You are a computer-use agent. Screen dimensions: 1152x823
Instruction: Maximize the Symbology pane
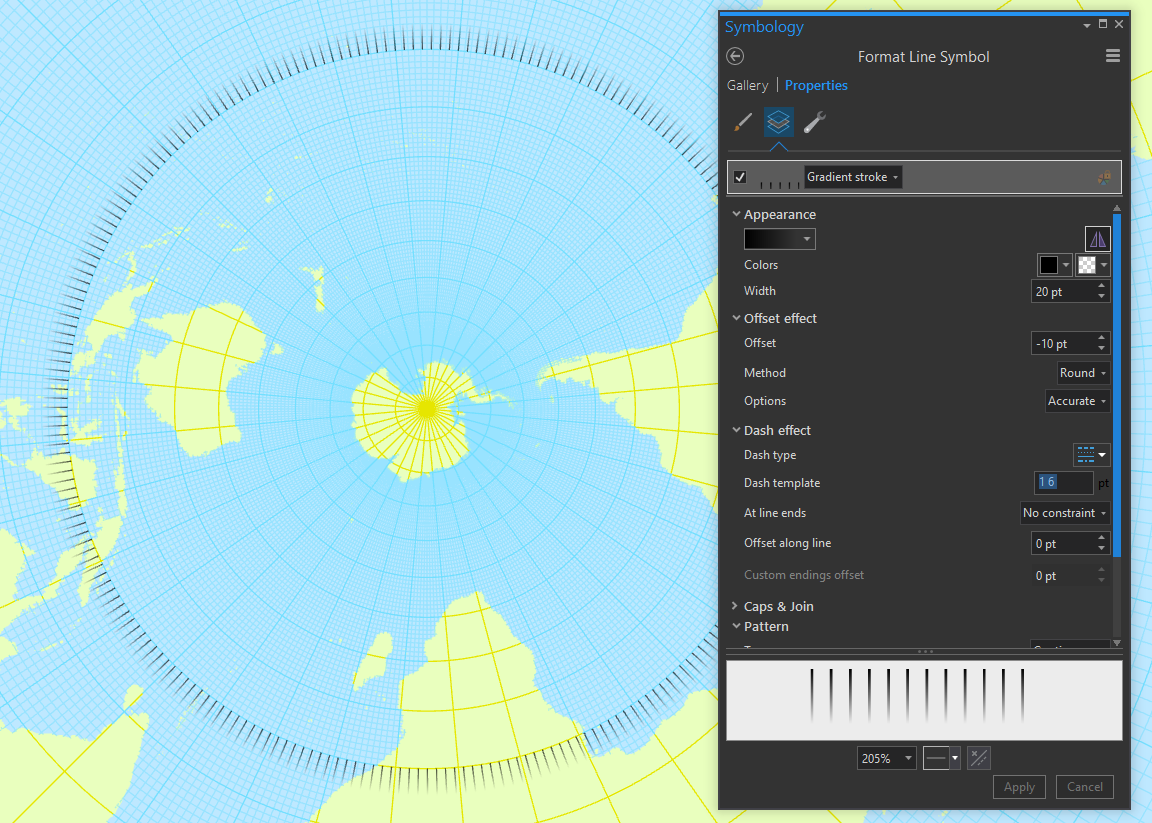click(x=1103, y=24)
